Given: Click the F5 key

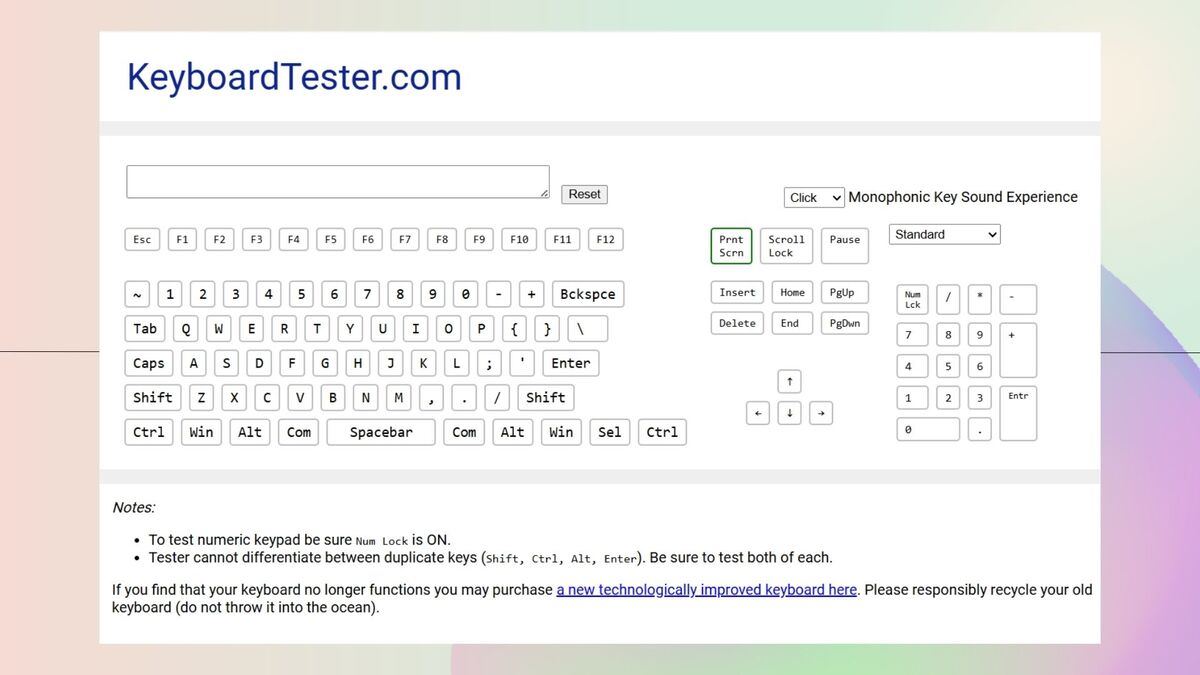Looking at the screenshot, I should [x=330, y=239].
